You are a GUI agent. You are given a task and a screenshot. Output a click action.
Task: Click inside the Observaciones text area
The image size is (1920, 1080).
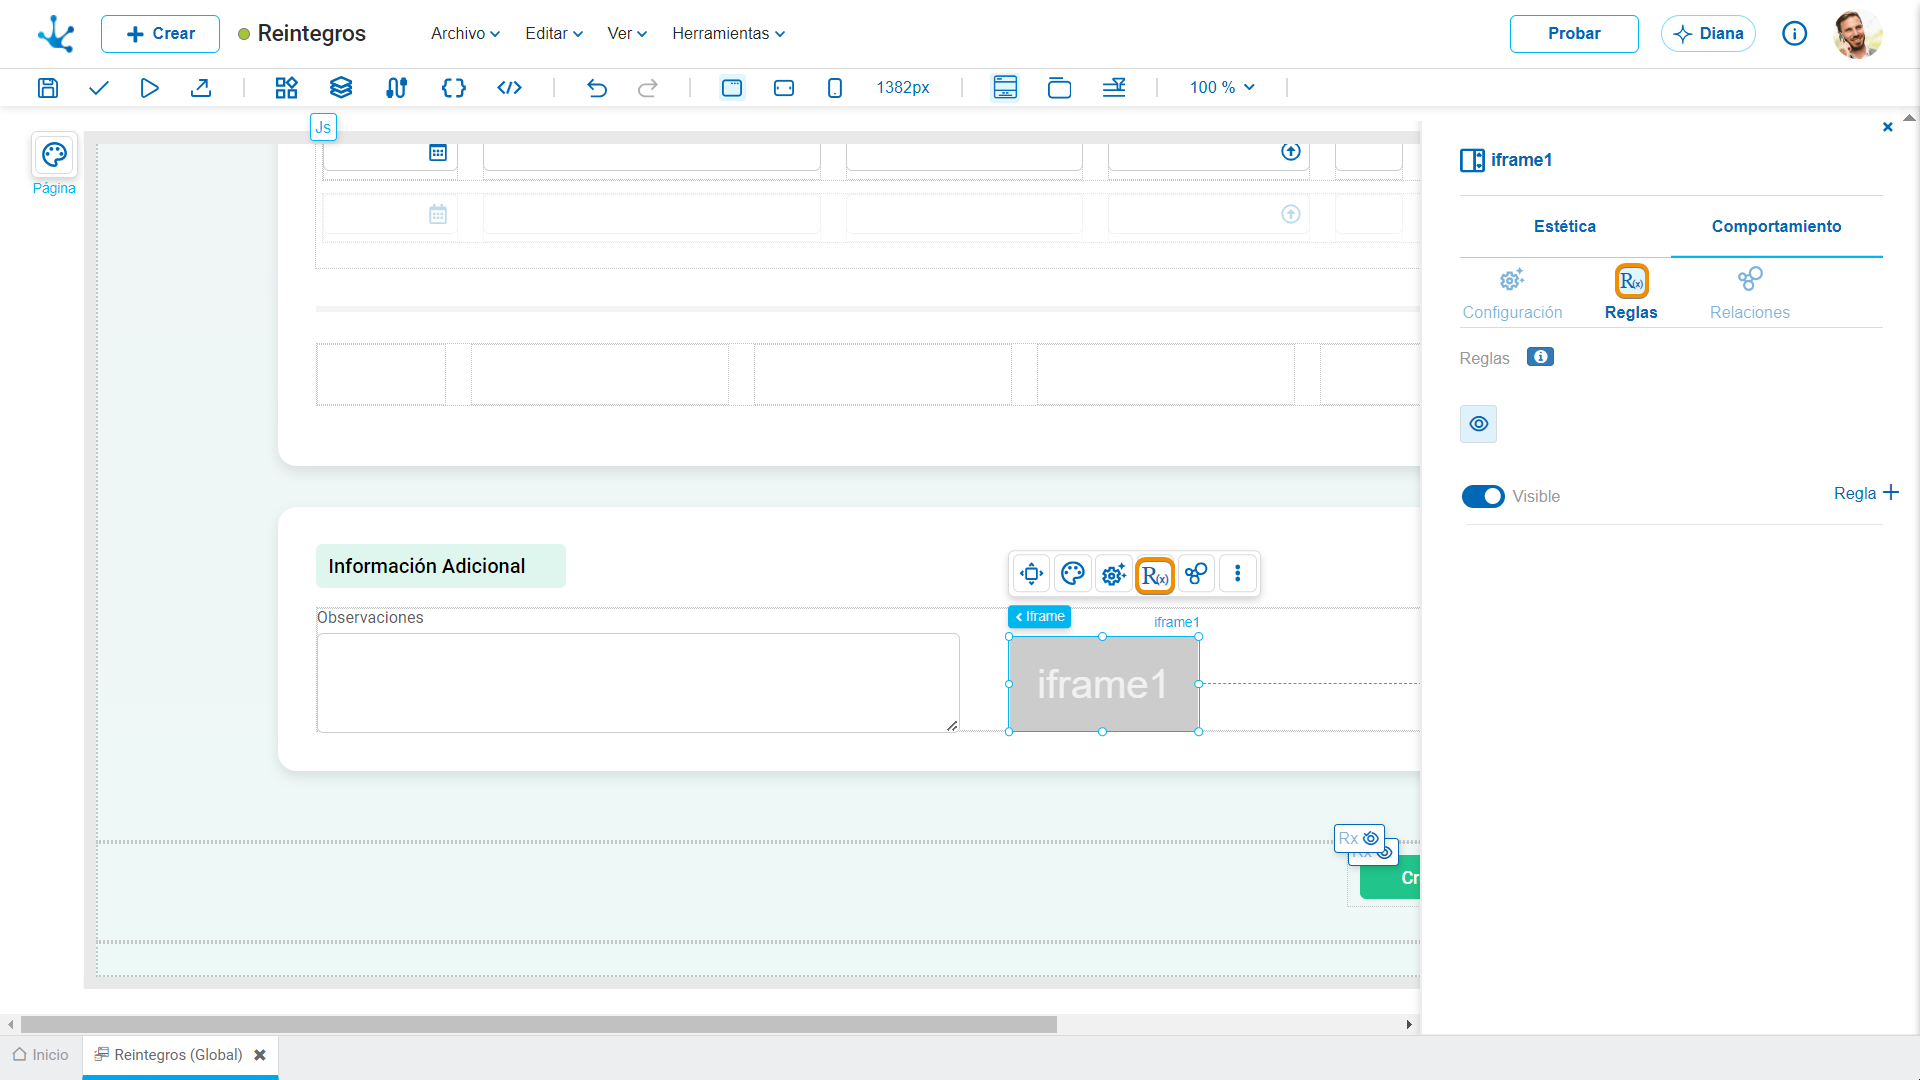(638, 683)
